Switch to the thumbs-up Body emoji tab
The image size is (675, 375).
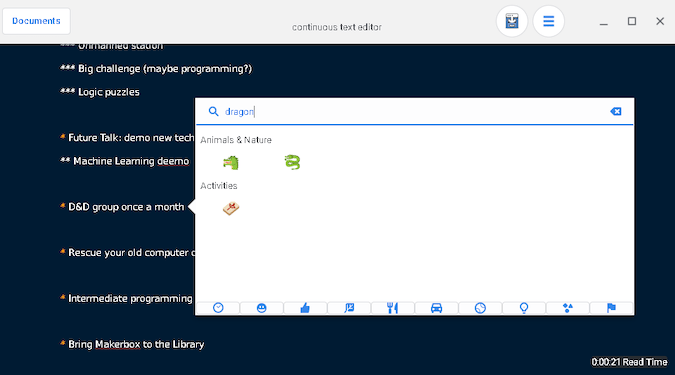click(305, 308)
